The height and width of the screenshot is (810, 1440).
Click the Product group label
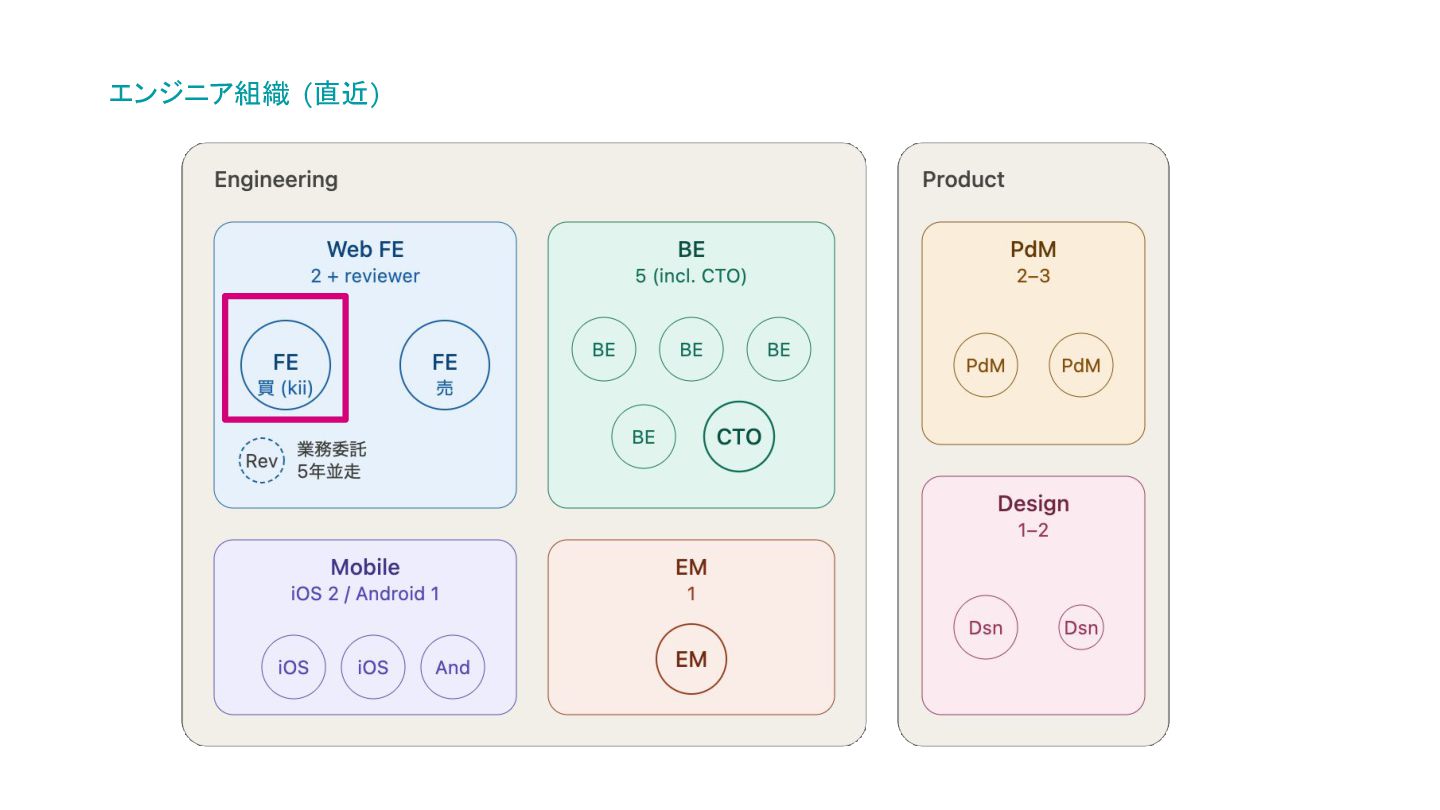click(963, 180)
